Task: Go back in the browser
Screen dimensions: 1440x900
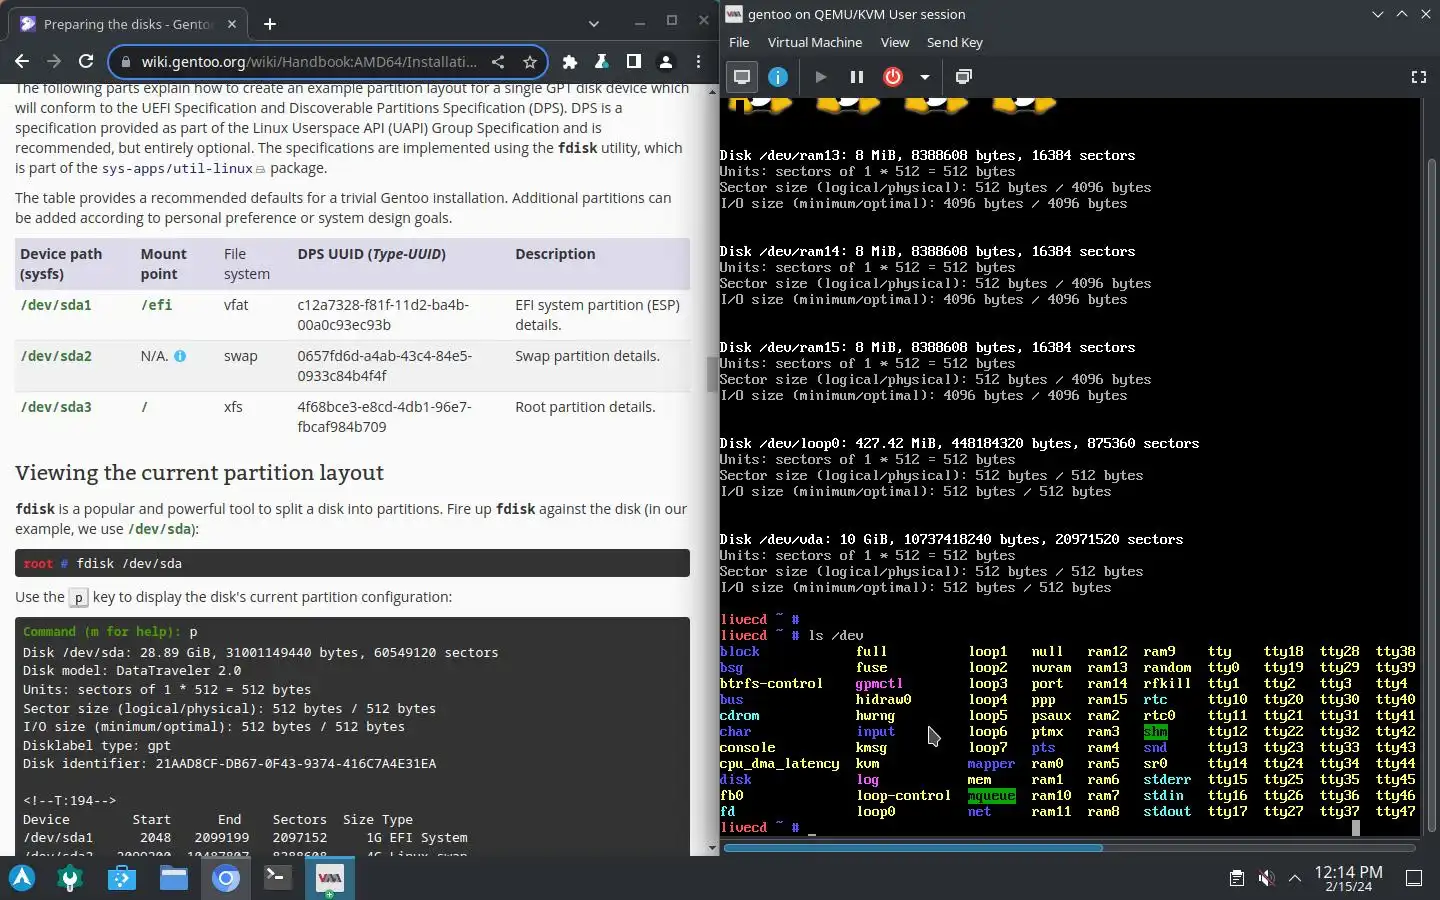Action: (x=22, y=62)
